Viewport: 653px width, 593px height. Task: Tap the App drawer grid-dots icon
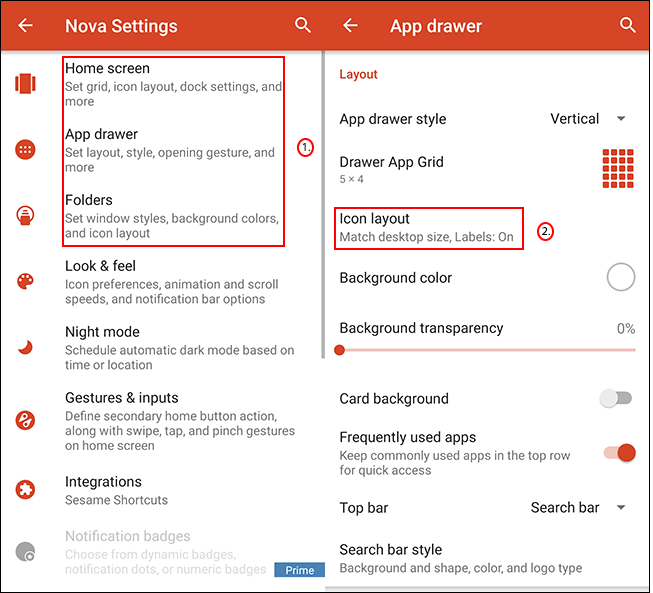tap(25, 149)
